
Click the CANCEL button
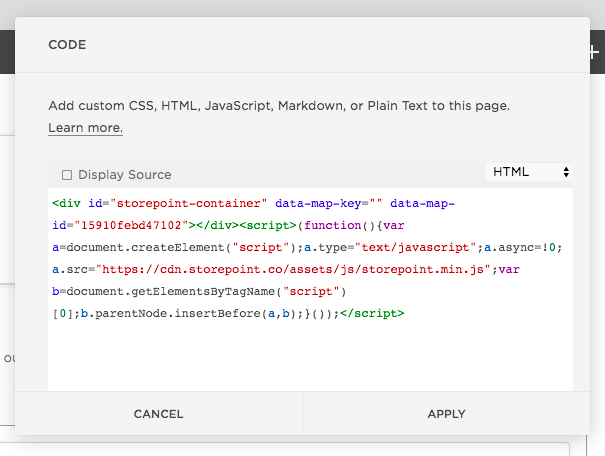coord(159,414)
